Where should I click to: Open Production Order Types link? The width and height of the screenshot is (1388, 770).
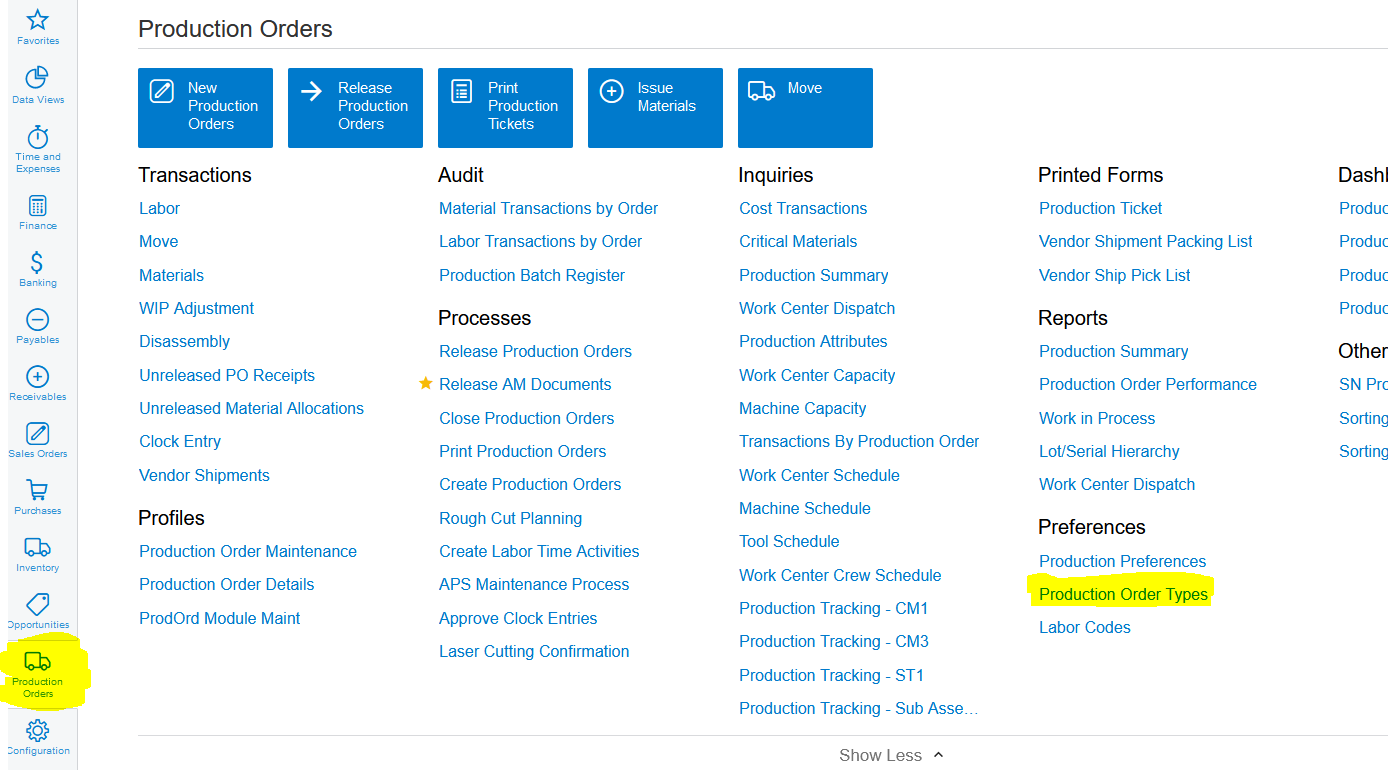(x=1123, y=594)
